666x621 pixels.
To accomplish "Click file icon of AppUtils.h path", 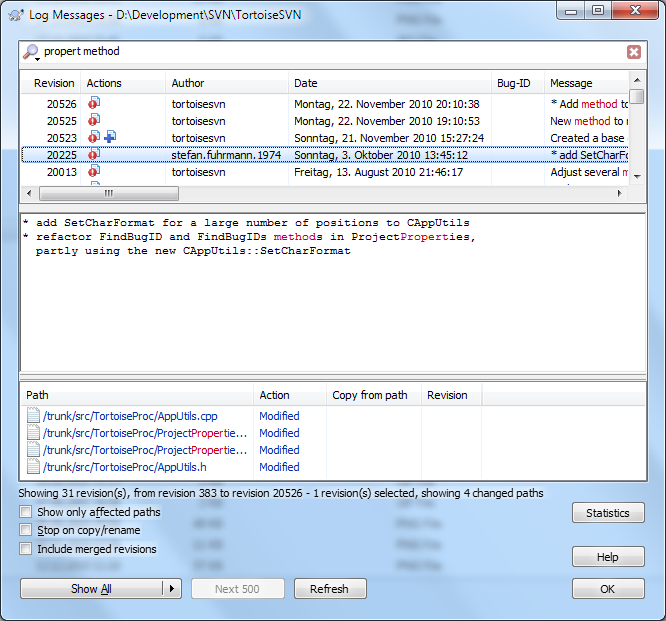I will coord(33,467).
